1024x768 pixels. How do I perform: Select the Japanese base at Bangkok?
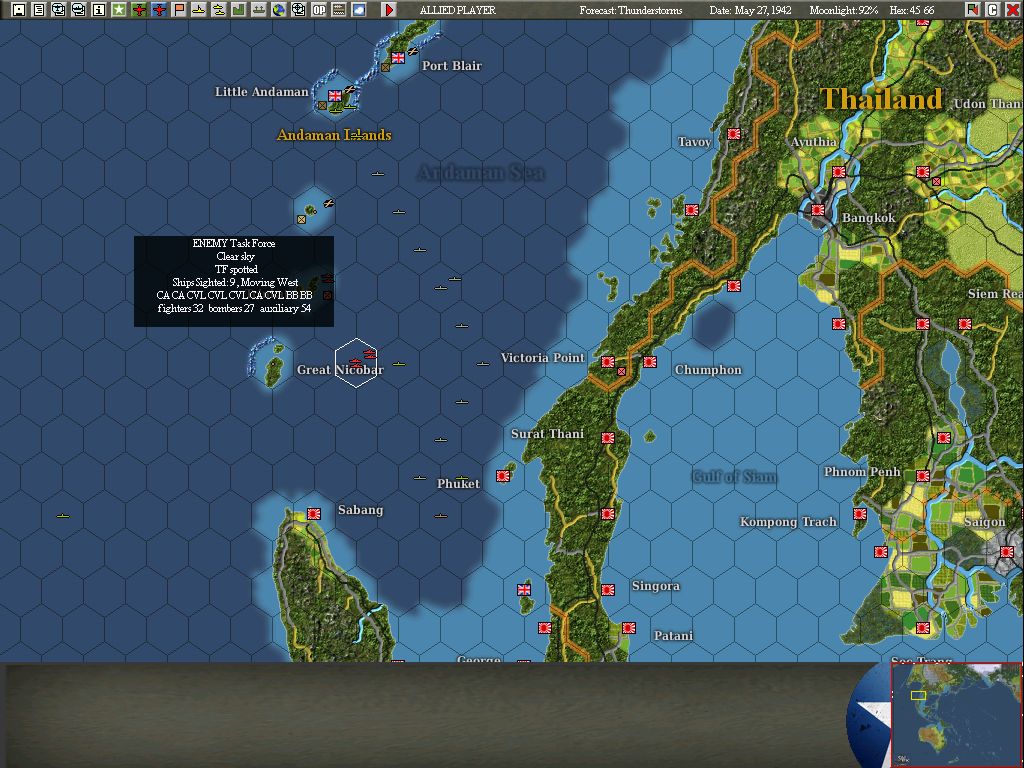(x=818, y=210)
